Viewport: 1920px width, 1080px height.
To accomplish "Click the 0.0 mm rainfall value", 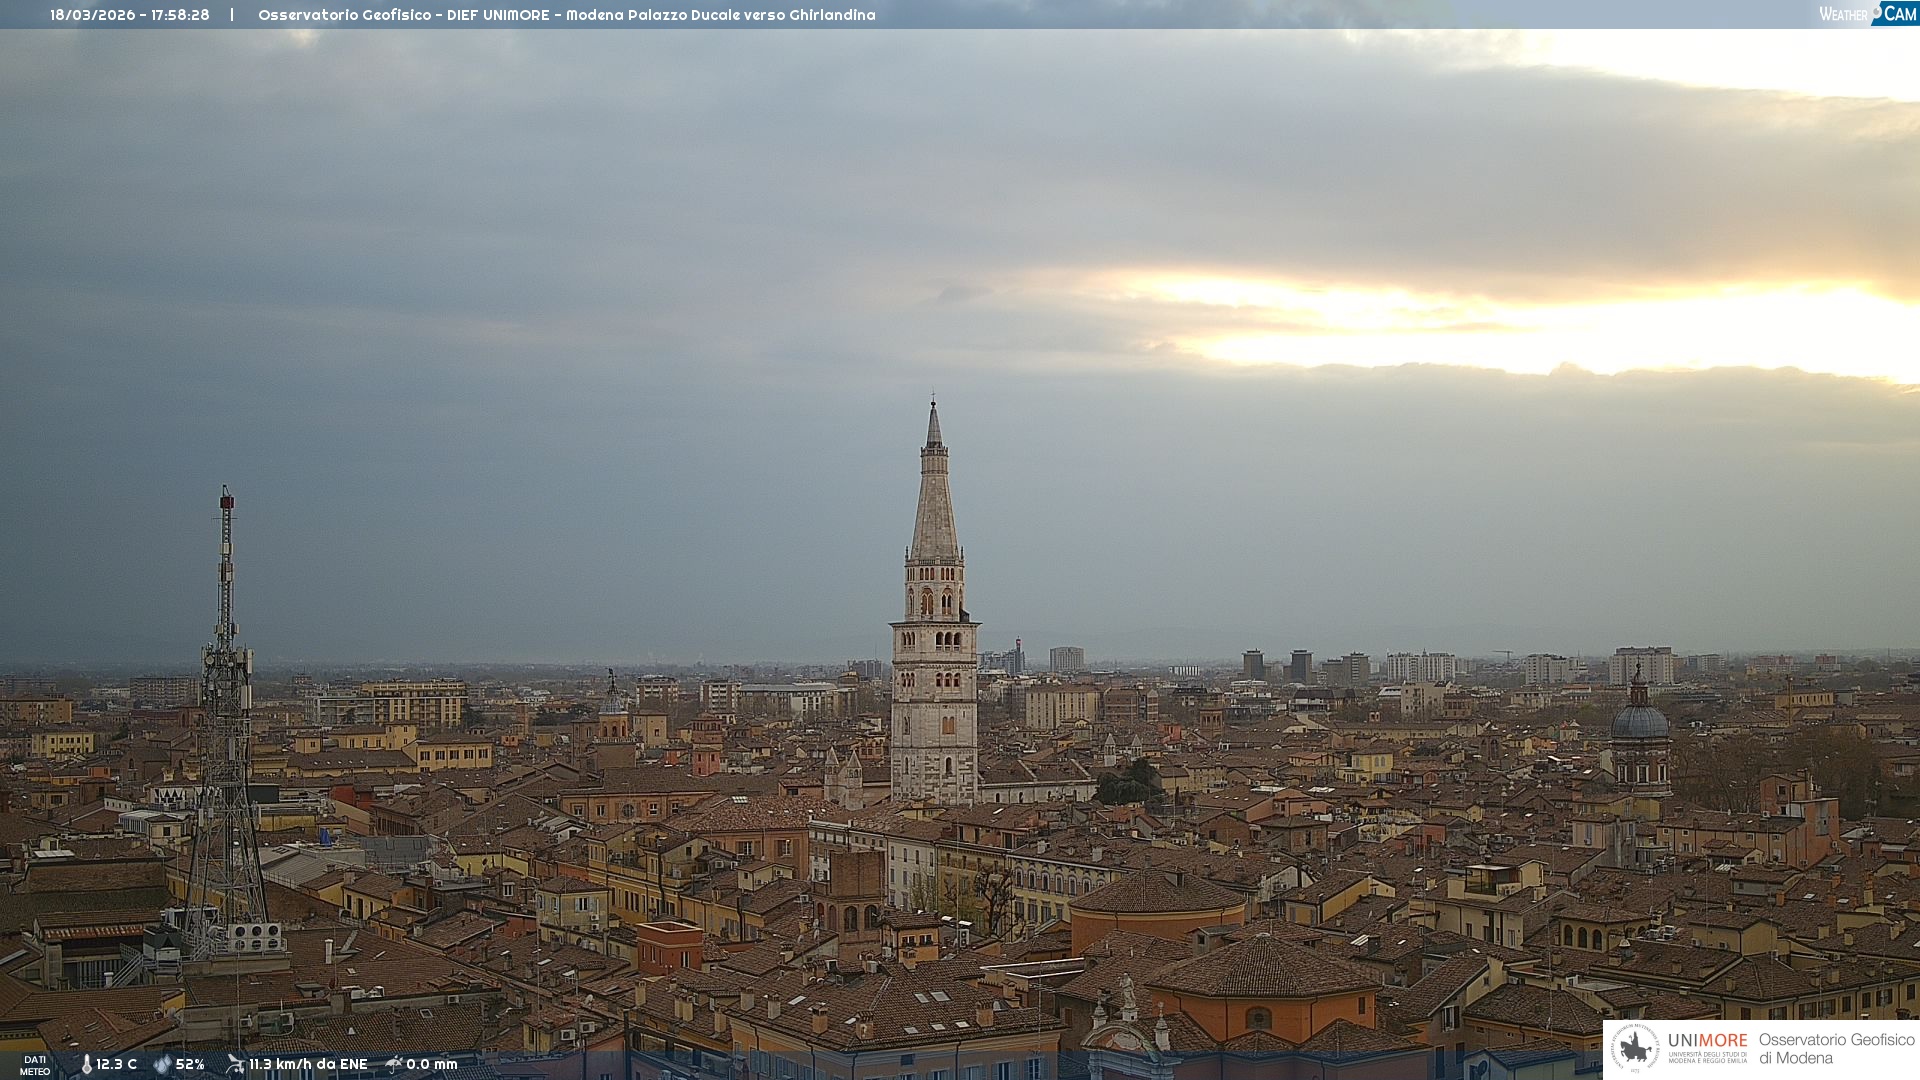I will pos(432,1065).
